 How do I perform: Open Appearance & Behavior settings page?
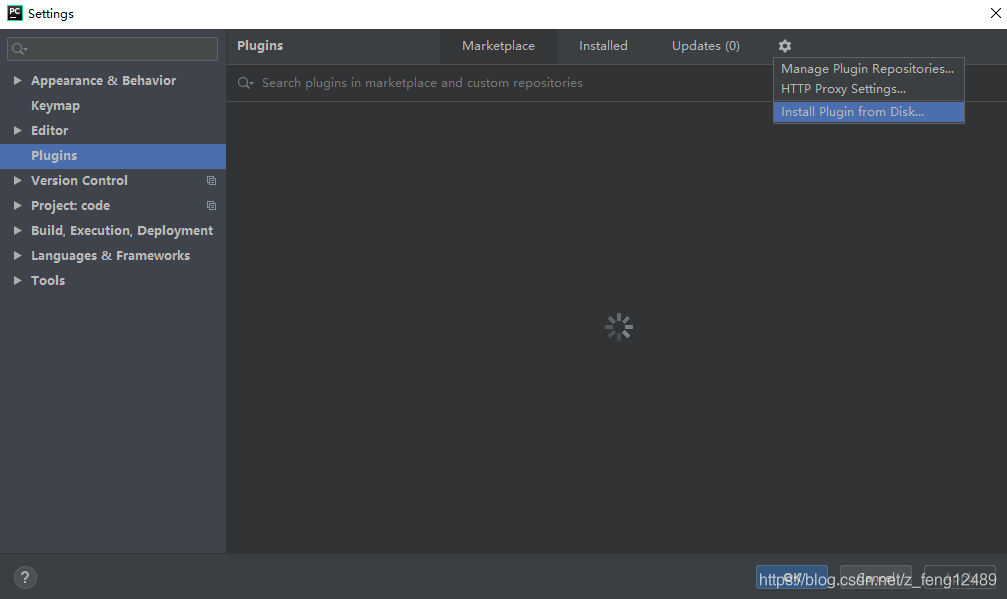[103, 80]
